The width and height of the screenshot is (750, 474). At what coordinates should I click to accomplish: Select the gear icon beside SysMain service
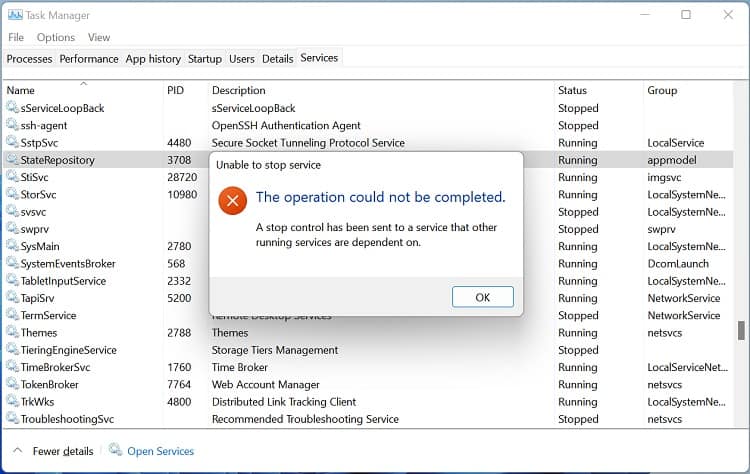coord(12,245)
